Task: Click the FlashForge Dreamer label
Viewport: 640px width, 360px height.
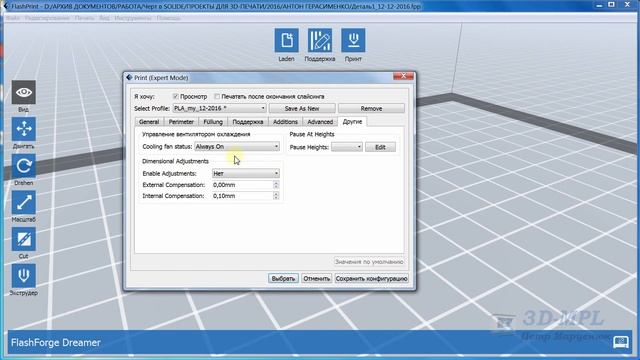Action: coord(56,342)
